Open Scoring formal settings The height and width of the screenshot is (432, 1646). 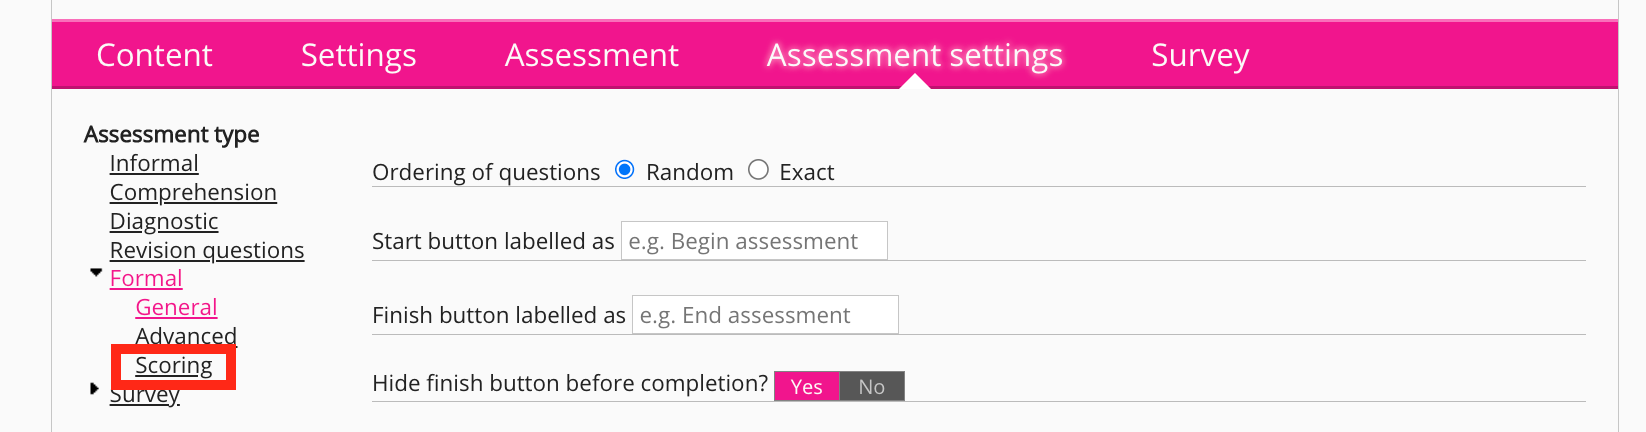pyautogui.click(x=174, y=366)
